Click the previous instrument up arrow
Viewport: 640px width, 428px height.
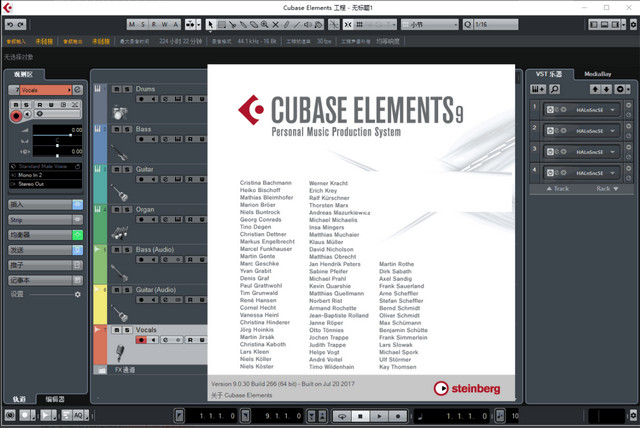pyautogui.click(x=595, y=89)
